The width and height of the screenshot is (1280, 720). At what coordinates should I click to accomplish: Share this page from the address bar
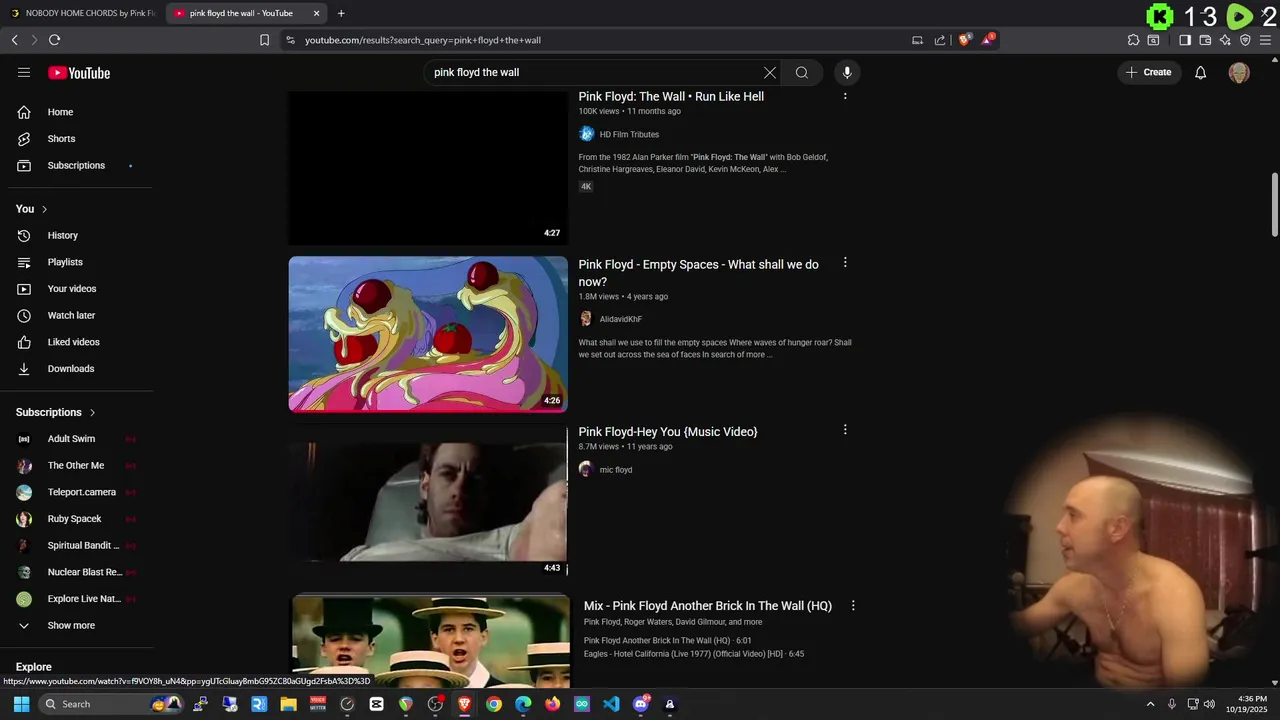940,40
